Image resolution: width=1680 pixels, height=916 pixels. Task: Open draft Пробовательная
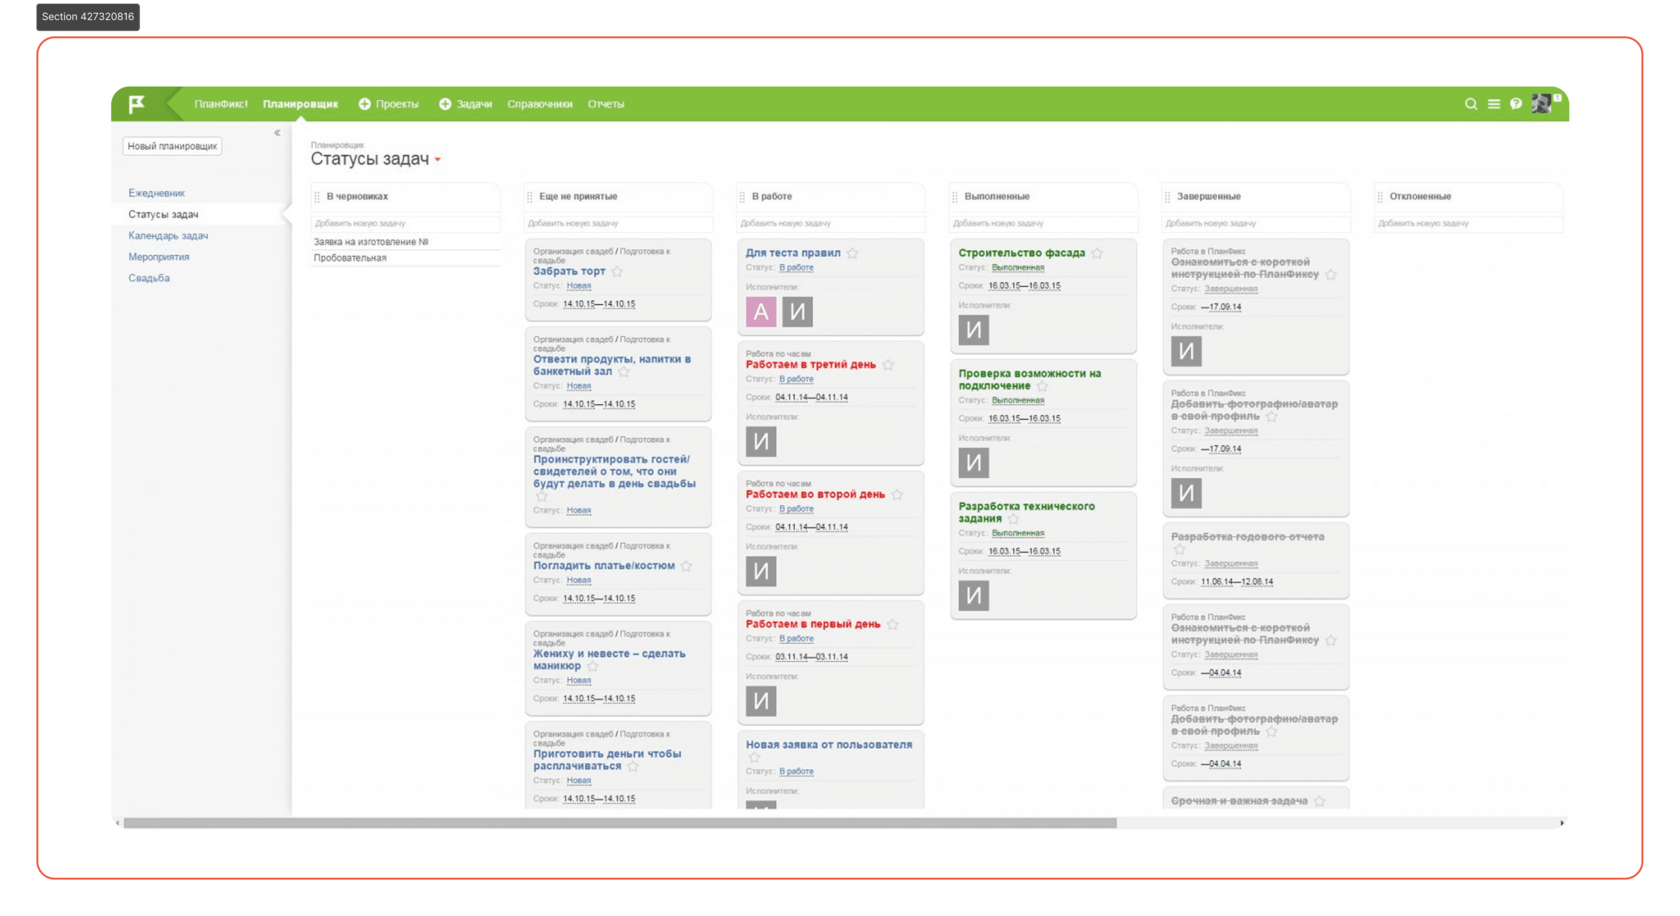point(350,258)
